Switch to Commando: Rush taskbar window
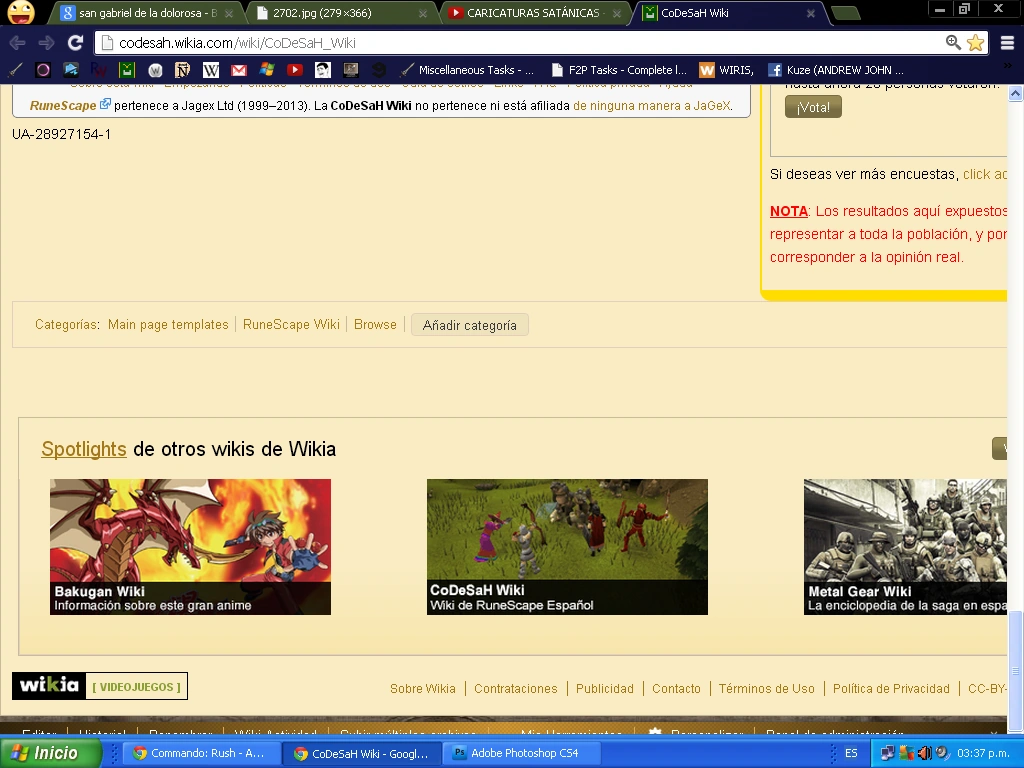Viewport: 1024px width, 768px height. click(200, 753)
